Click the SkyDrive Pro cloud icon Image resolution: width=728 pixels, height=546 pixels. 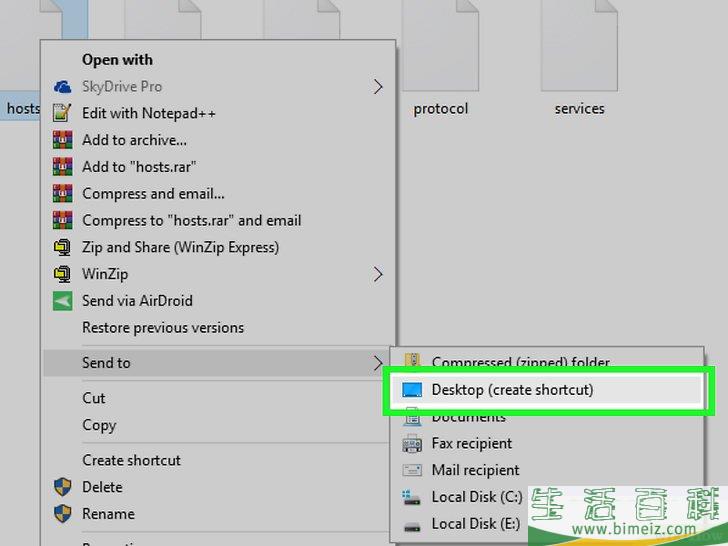pos(62,87)
